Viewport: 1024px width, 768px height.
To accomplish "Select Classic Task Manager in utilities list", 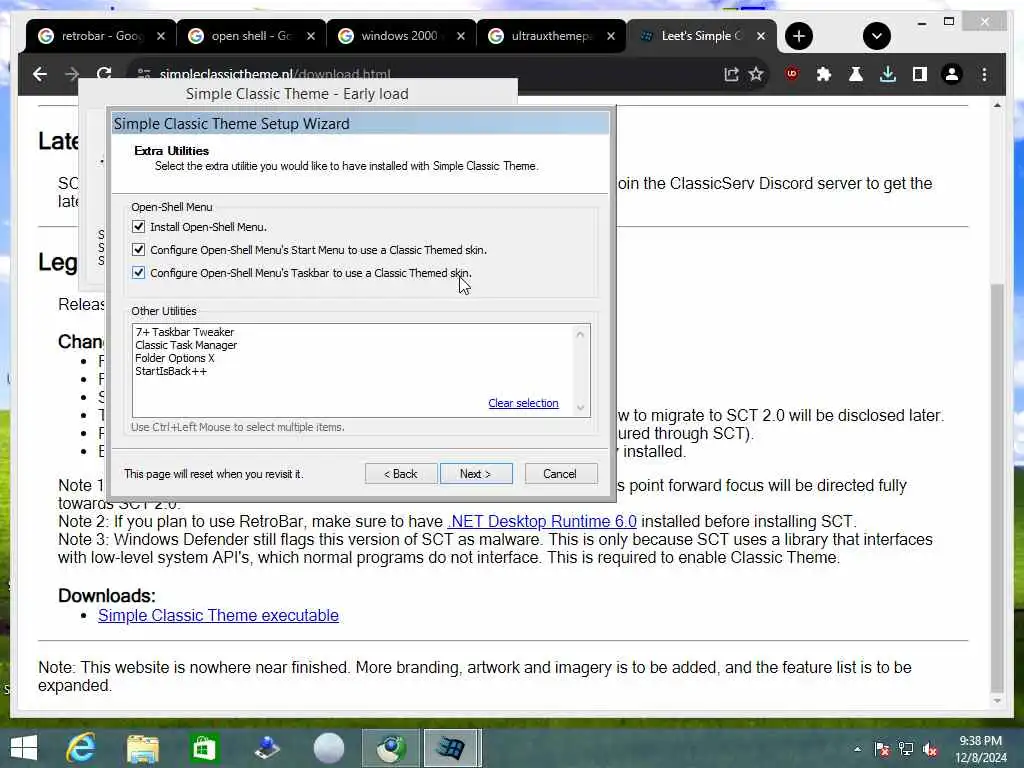I will point(186,345).
